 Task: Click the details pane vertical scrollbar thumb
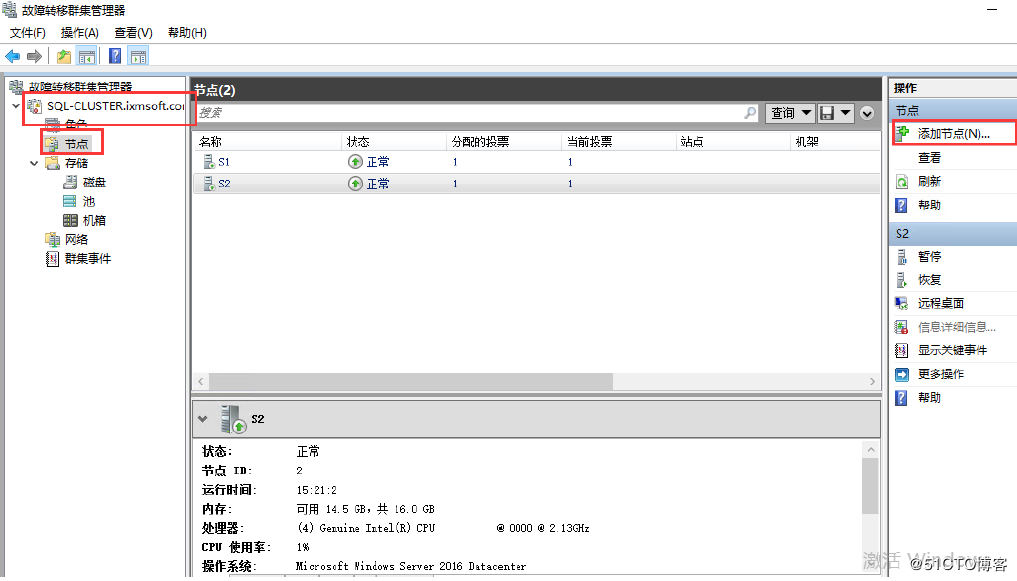tap(870, 486)
